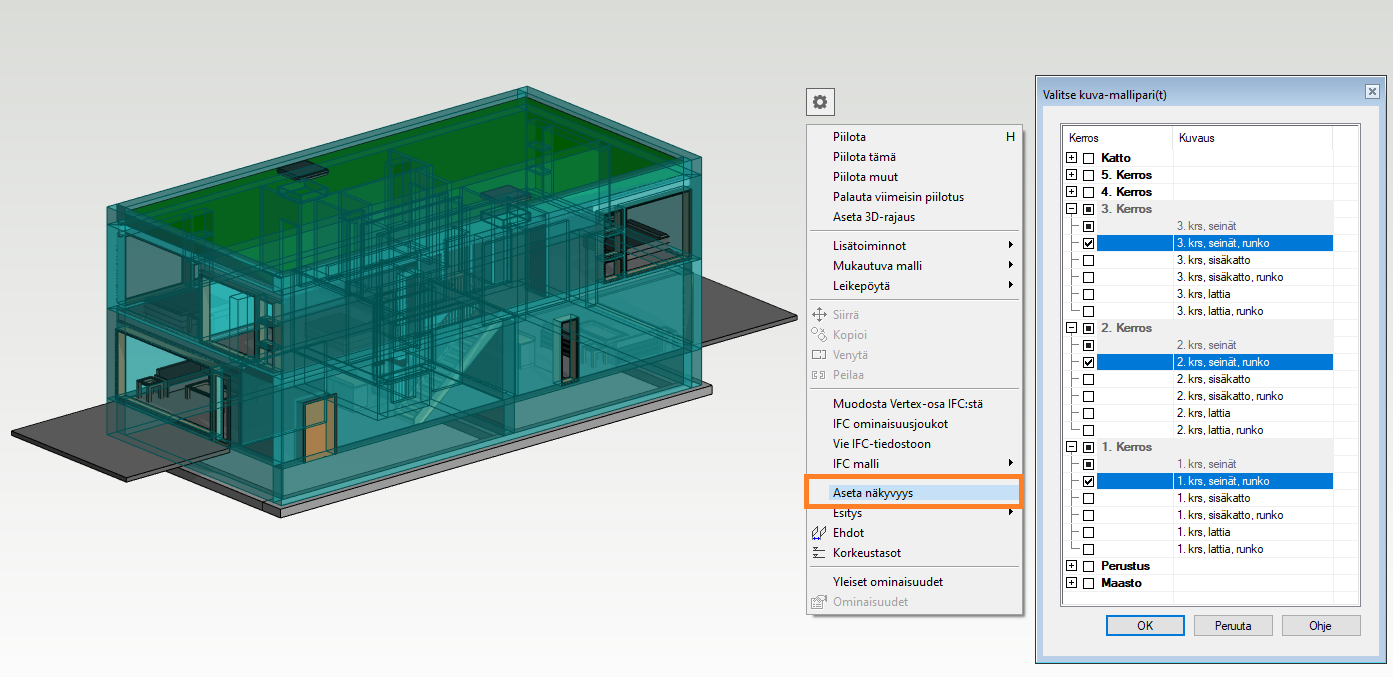Click the gear settings icon above menu
1393x677 pixels.
pyautogui.click(x=820, y=102)
